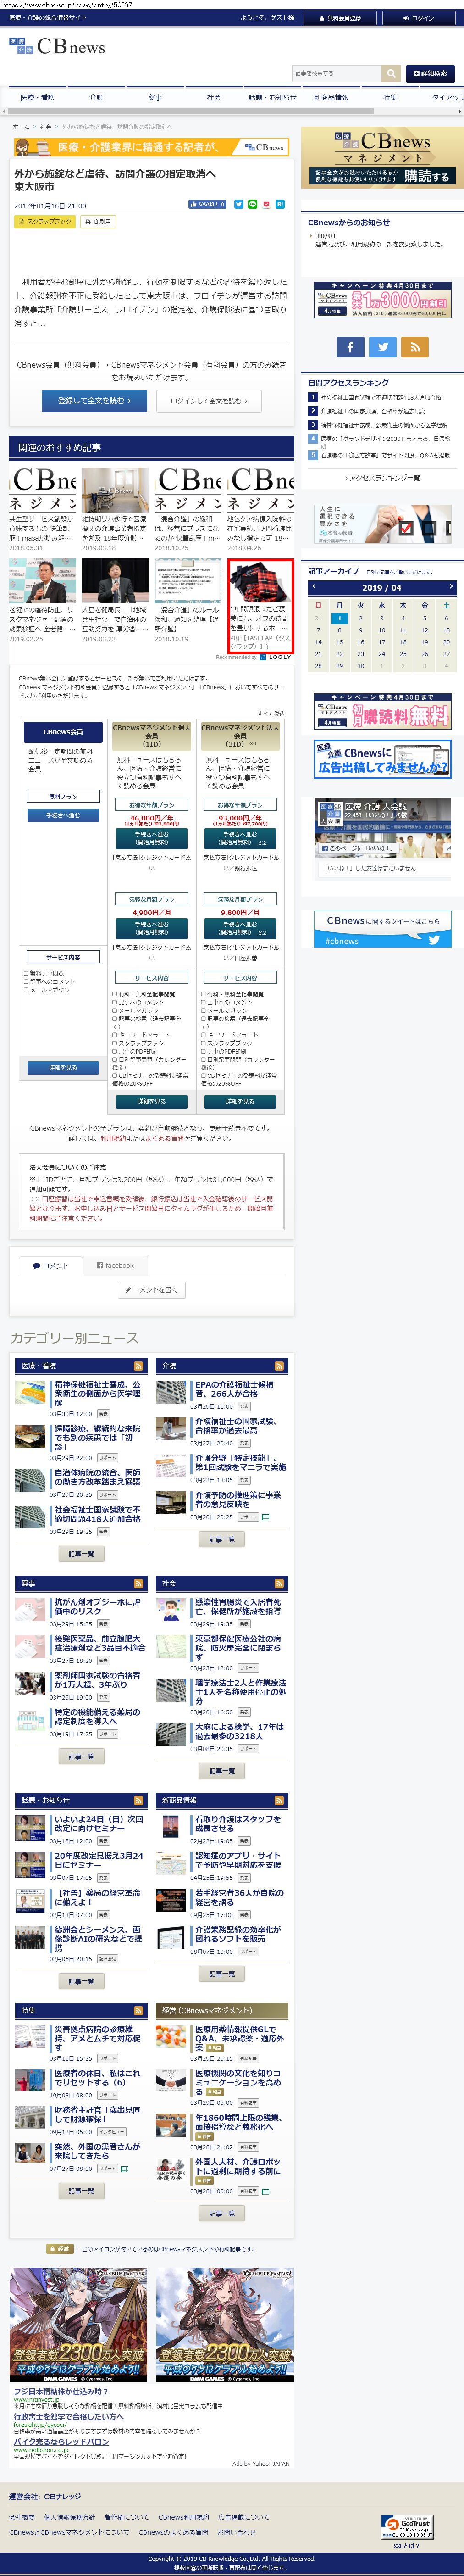464x2576 pixels.
Task: Open ranking item 1 about 社会福祉士国家試験
Action: coord(380,397)
